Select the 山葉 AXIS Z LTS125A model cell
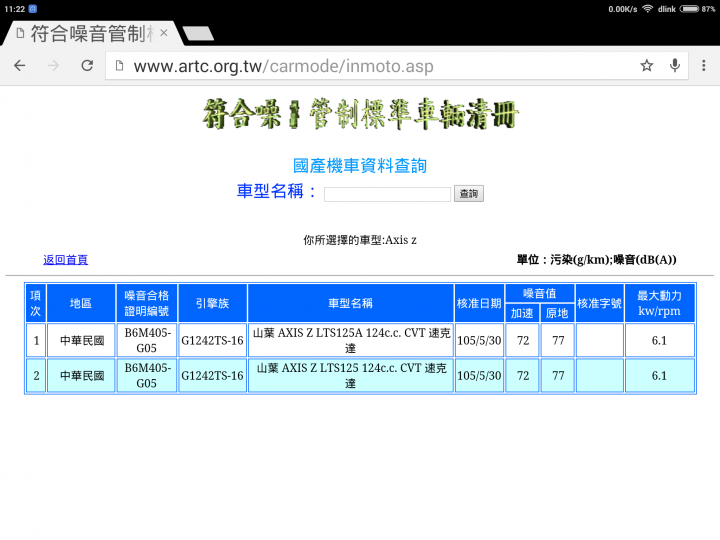The image size is (720, 540). (x=350, y=340)
